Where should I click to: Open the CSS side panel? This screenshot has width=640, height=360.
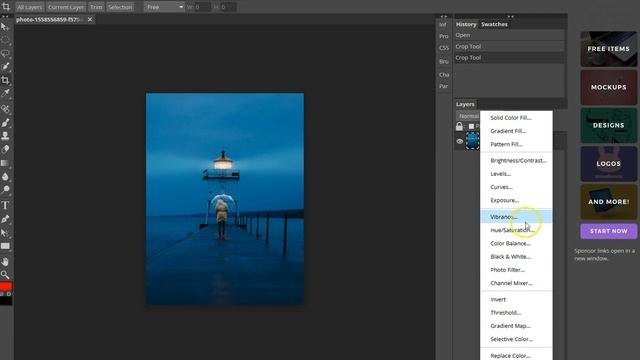coord(444,48)
